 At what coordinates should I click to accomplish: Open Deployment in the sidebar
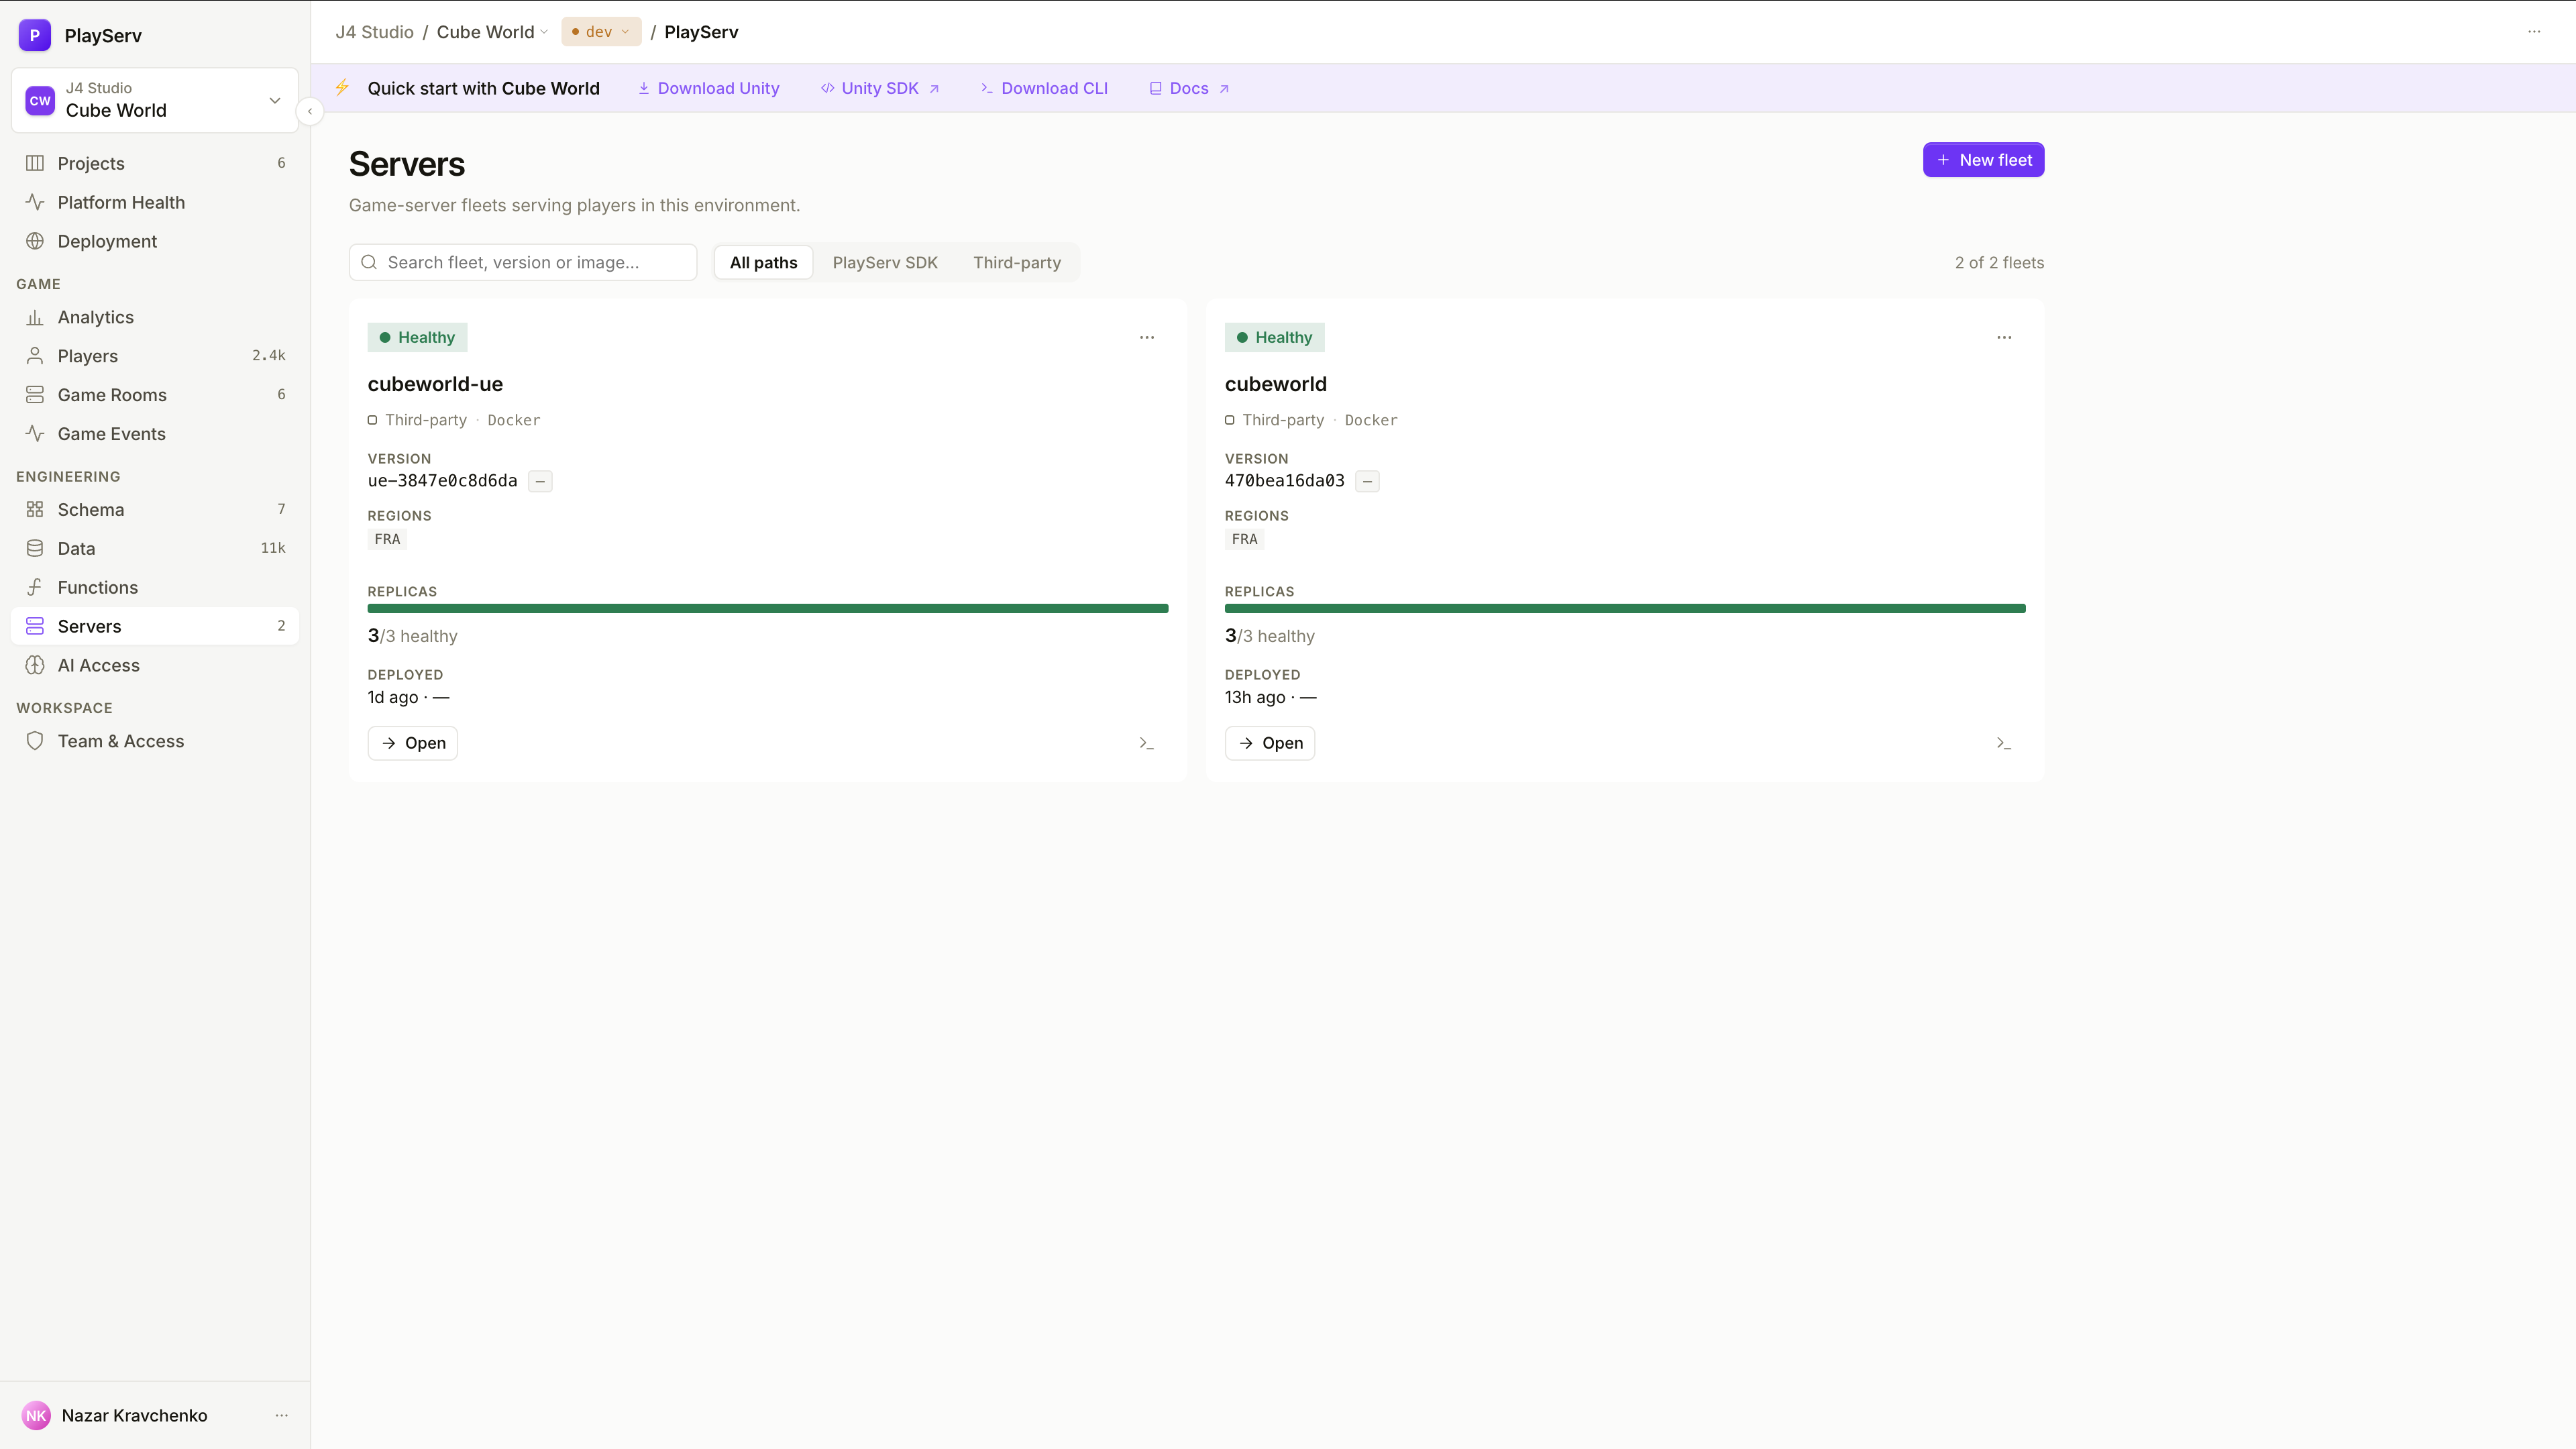155,241
